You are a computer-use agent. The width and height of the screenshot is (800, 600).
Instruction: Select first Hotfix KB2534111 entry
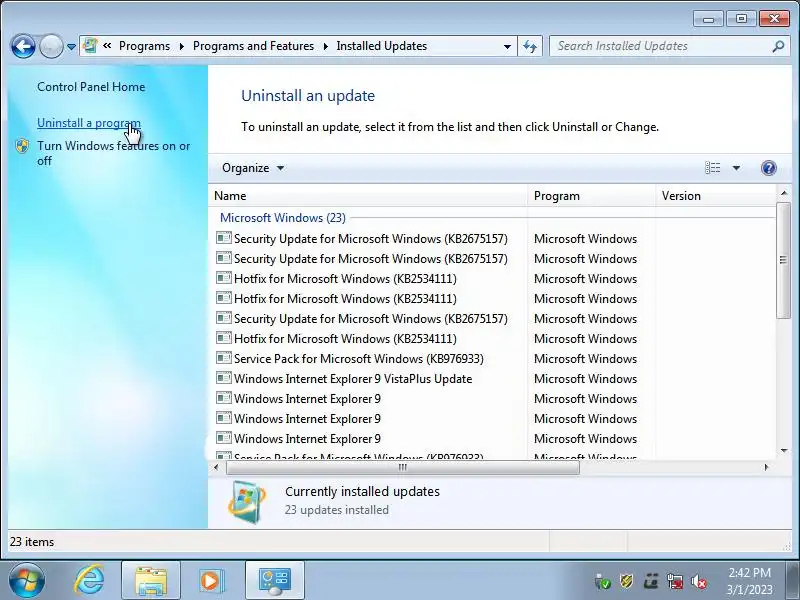click(345, 279)
